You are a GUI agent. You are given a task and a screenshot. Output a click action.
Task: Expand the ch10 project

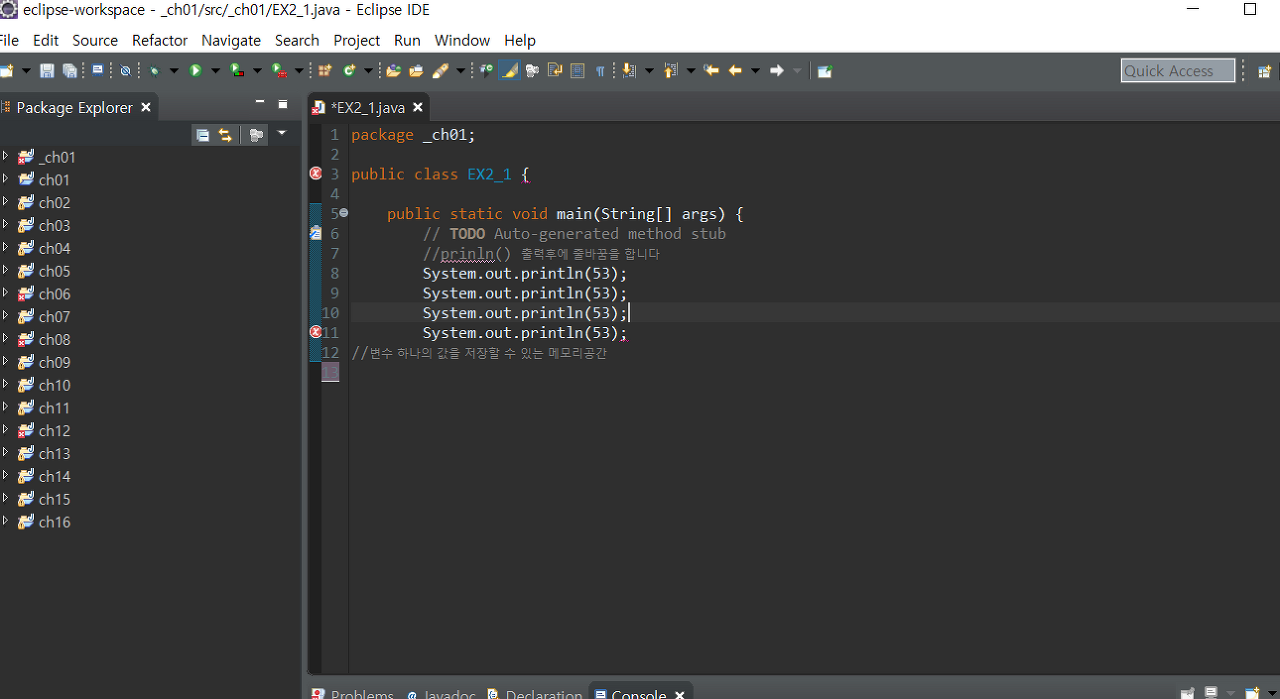[5, 385]
